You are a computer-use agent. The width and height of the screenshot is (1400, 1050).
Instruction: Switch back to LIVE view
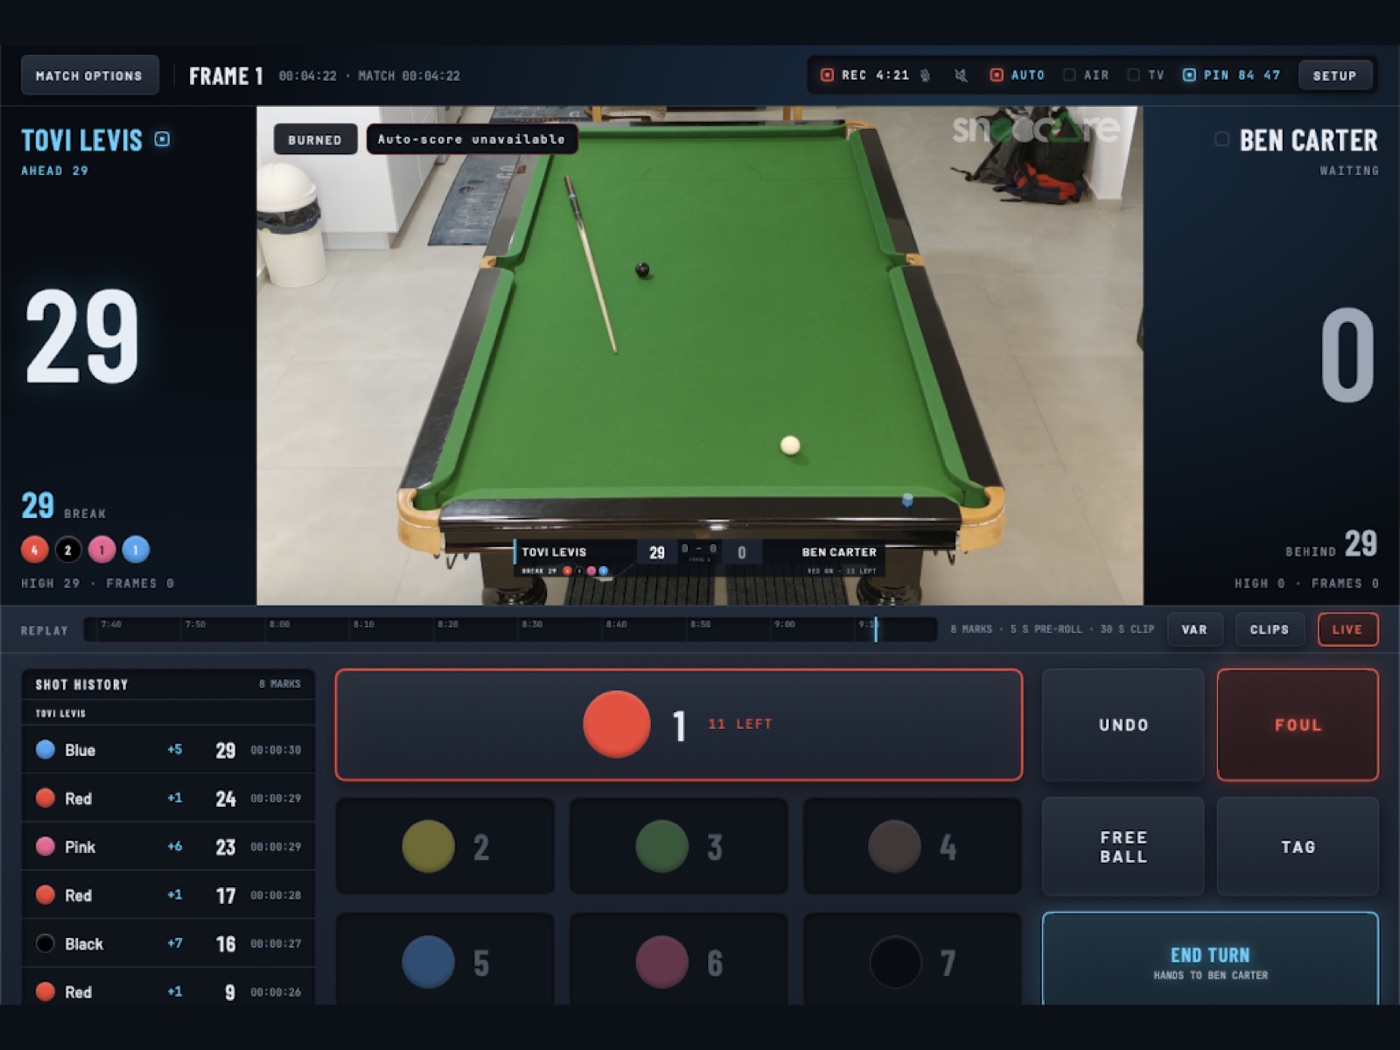pos(1348,629)
